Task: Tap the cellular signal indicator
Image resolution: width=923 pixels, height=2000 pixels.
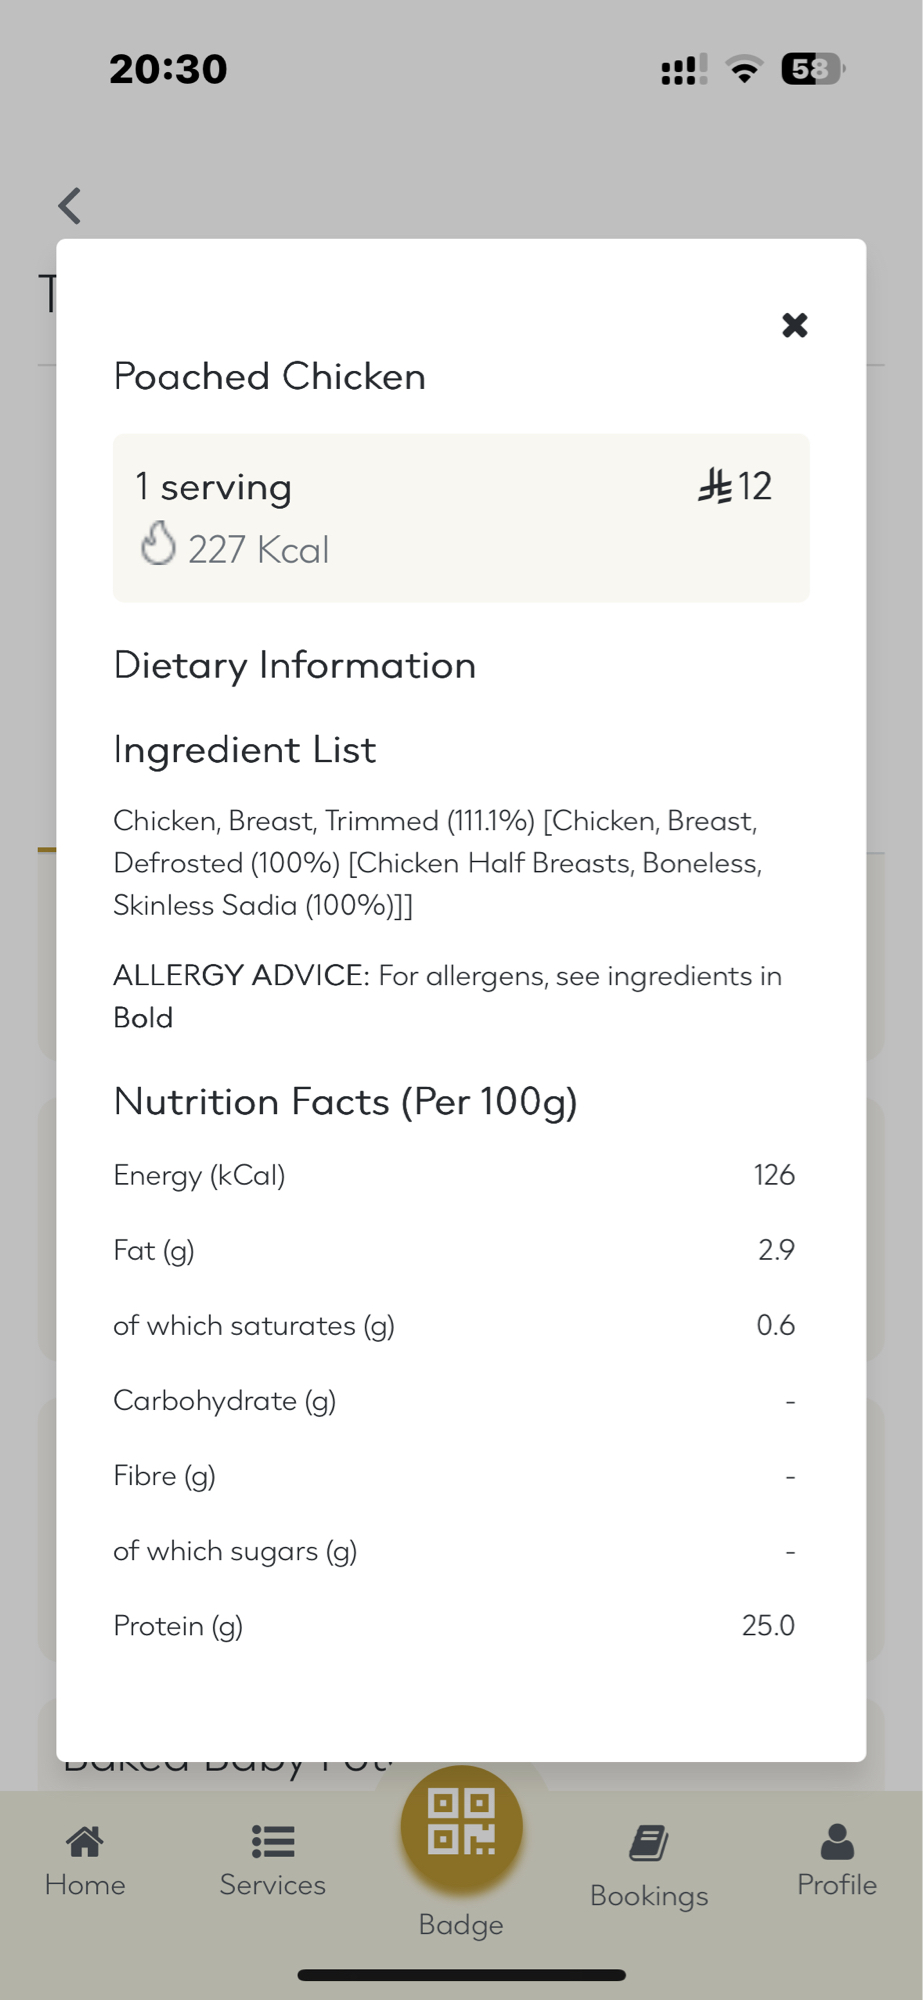Action: point(684,70)
